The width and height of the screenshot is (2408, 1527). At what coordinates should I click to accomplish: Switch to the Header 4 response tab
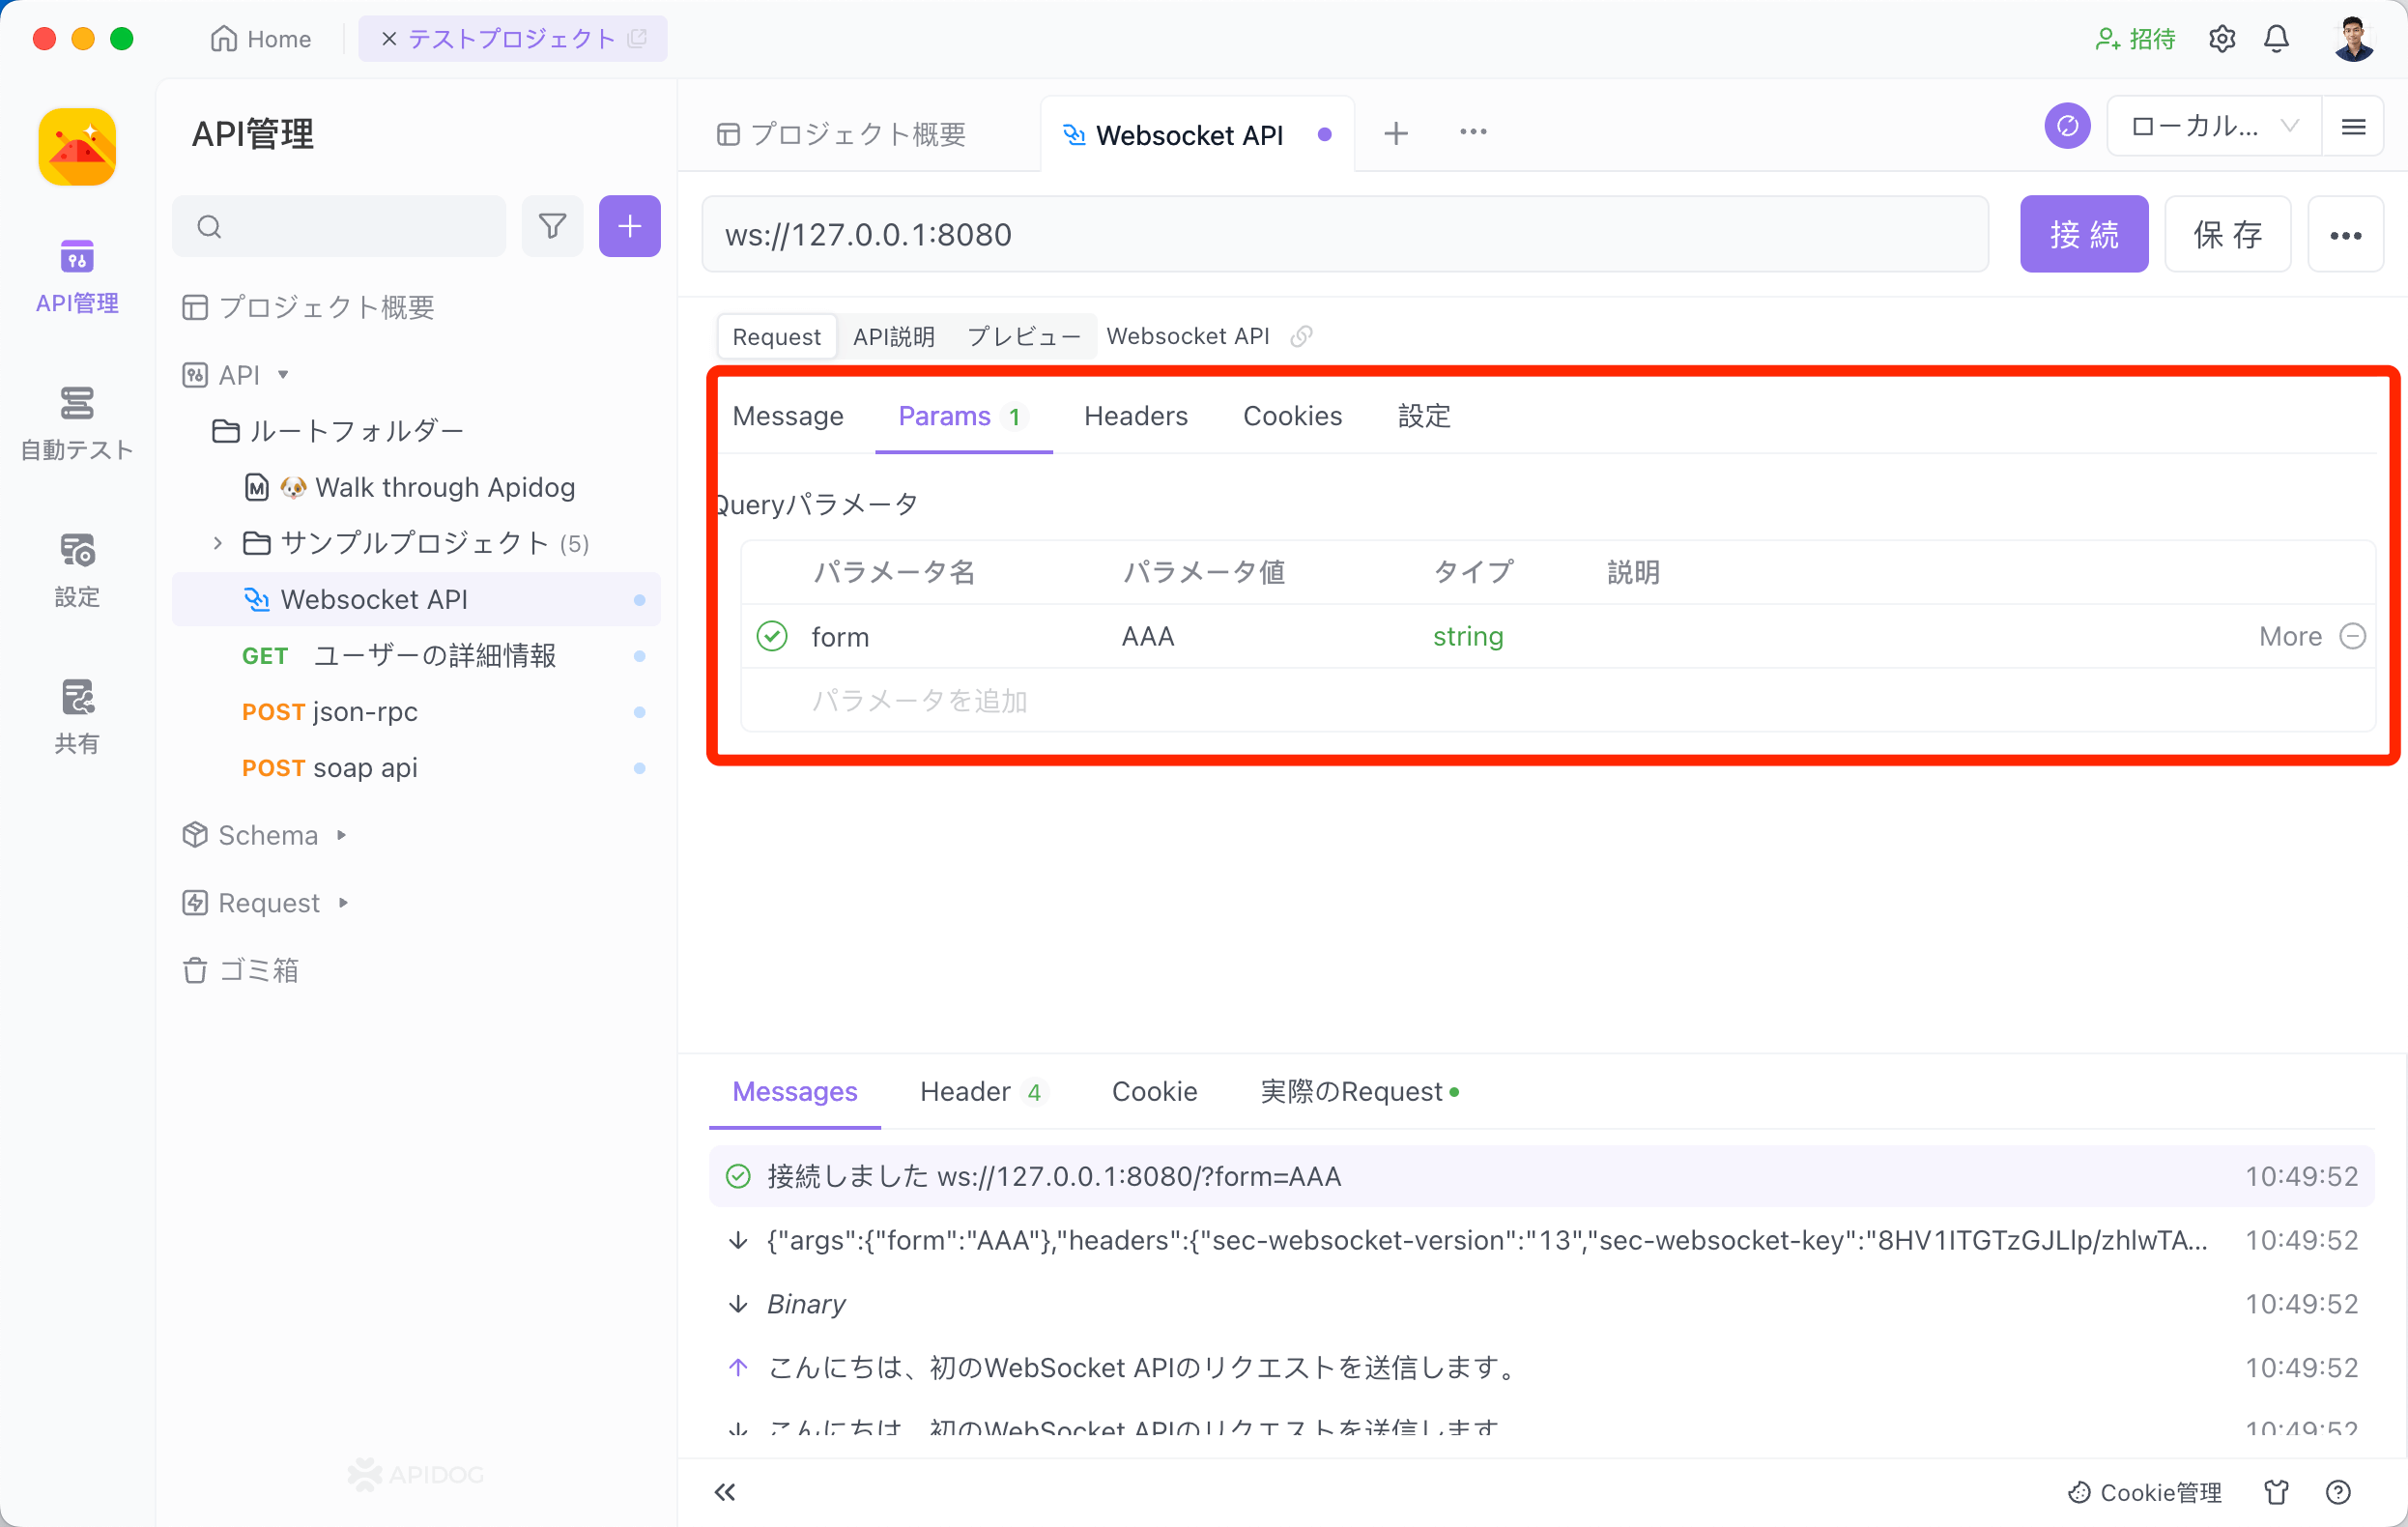(x=982, y=1092)
